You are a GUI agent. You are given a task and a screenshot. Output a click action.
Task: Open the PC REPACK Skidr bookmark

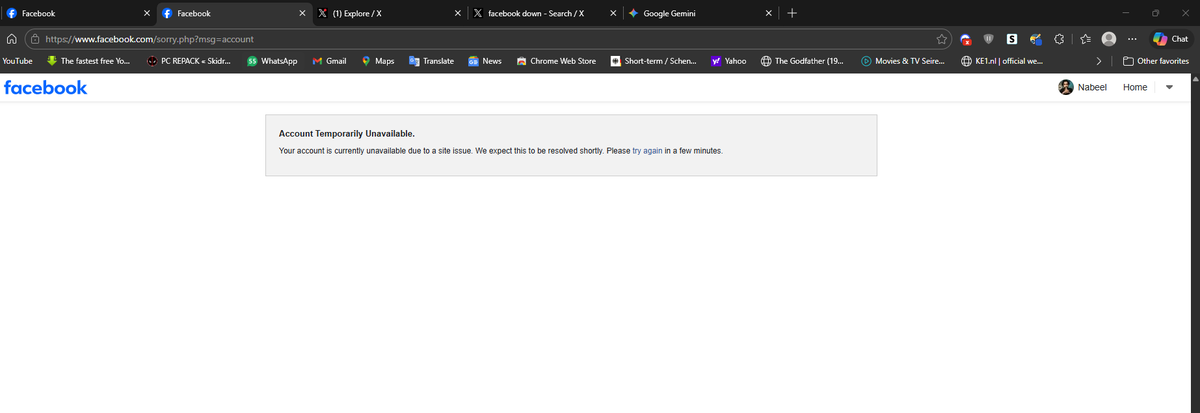click(189, 61)
